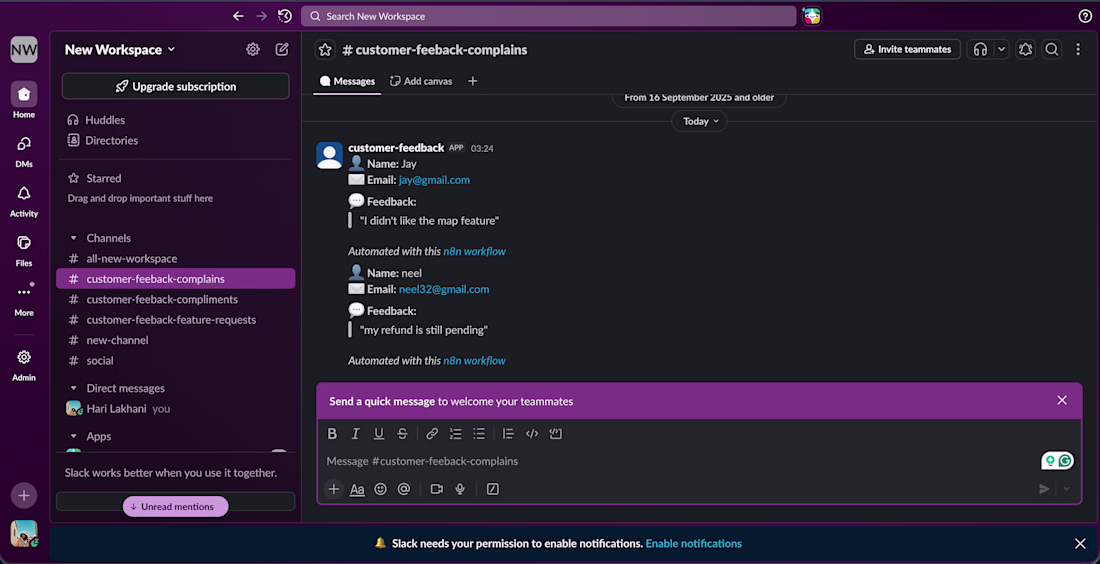This screenshot has width=1100, height=564.
Task: Search in channel magnifier icon
Action: (x=1052, y=49)
